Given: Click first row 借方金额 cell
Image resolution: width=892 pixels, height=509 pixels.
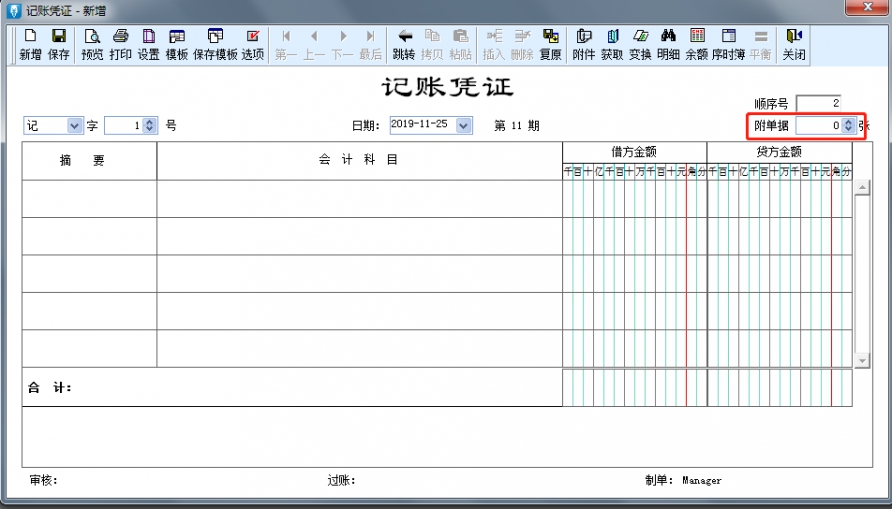Looking at the screenshot, I should 634,198.
